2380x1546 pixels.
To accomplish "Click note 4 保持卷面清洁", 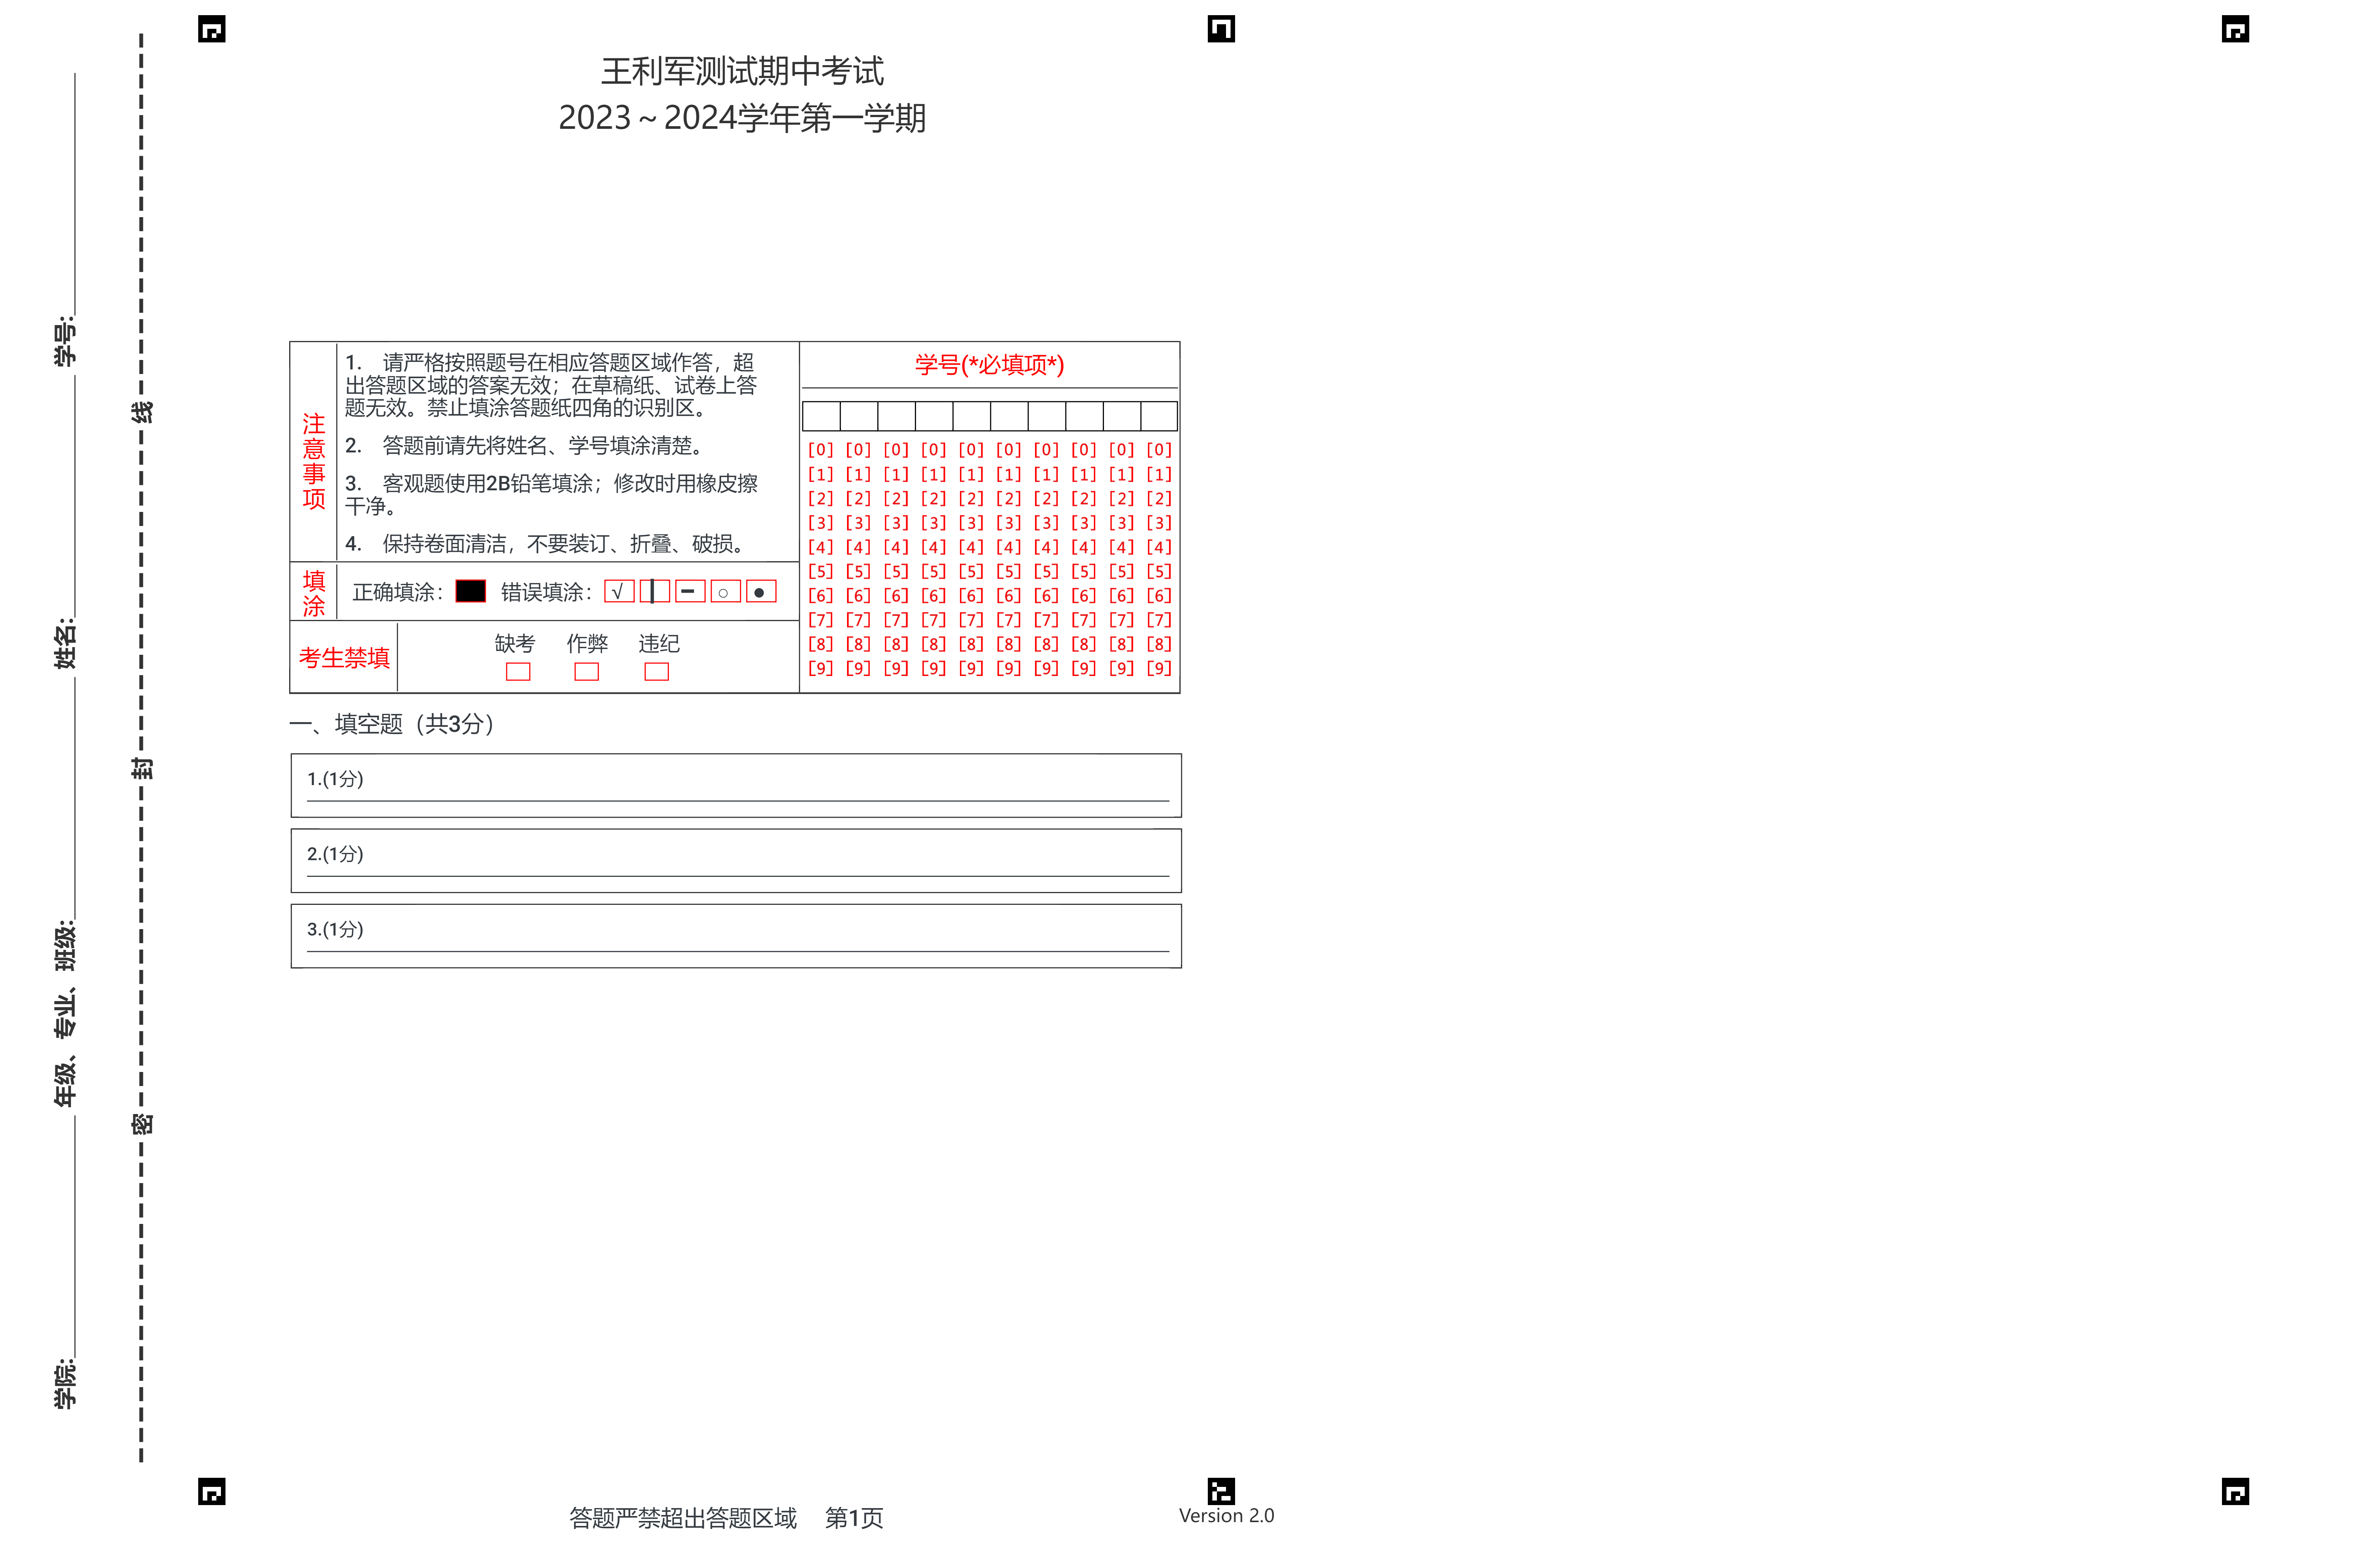I will pos(546,544).
